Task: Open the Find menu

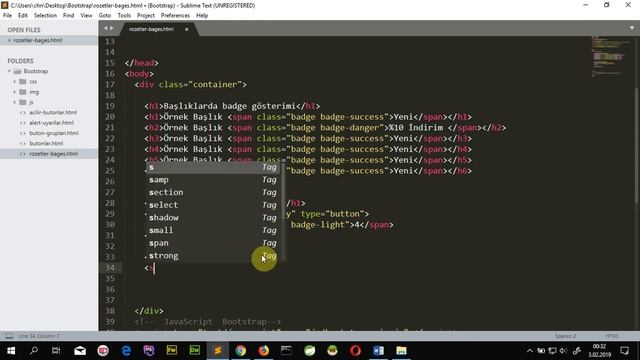Action: point(68,16)
